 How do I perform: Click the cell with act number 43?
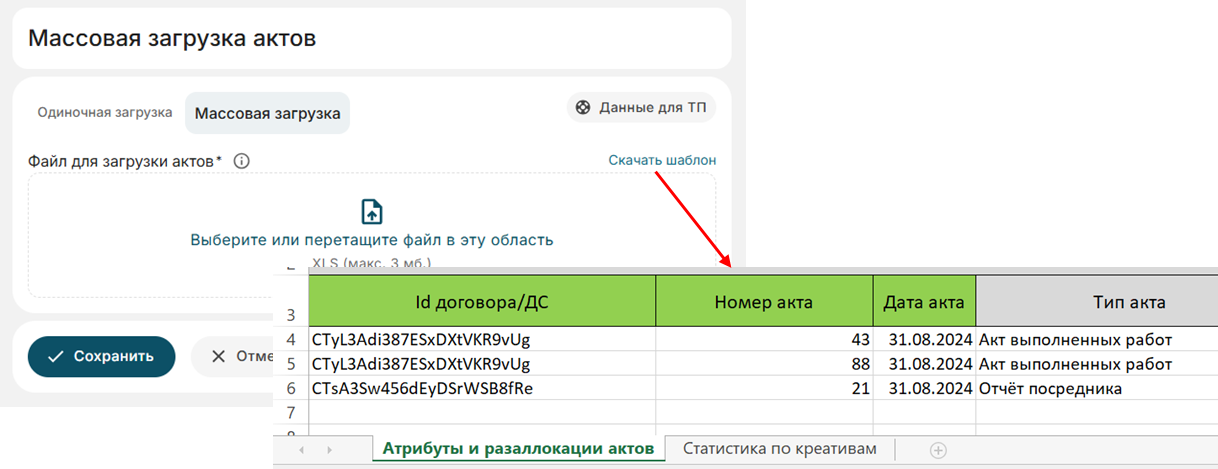(764, 339)
